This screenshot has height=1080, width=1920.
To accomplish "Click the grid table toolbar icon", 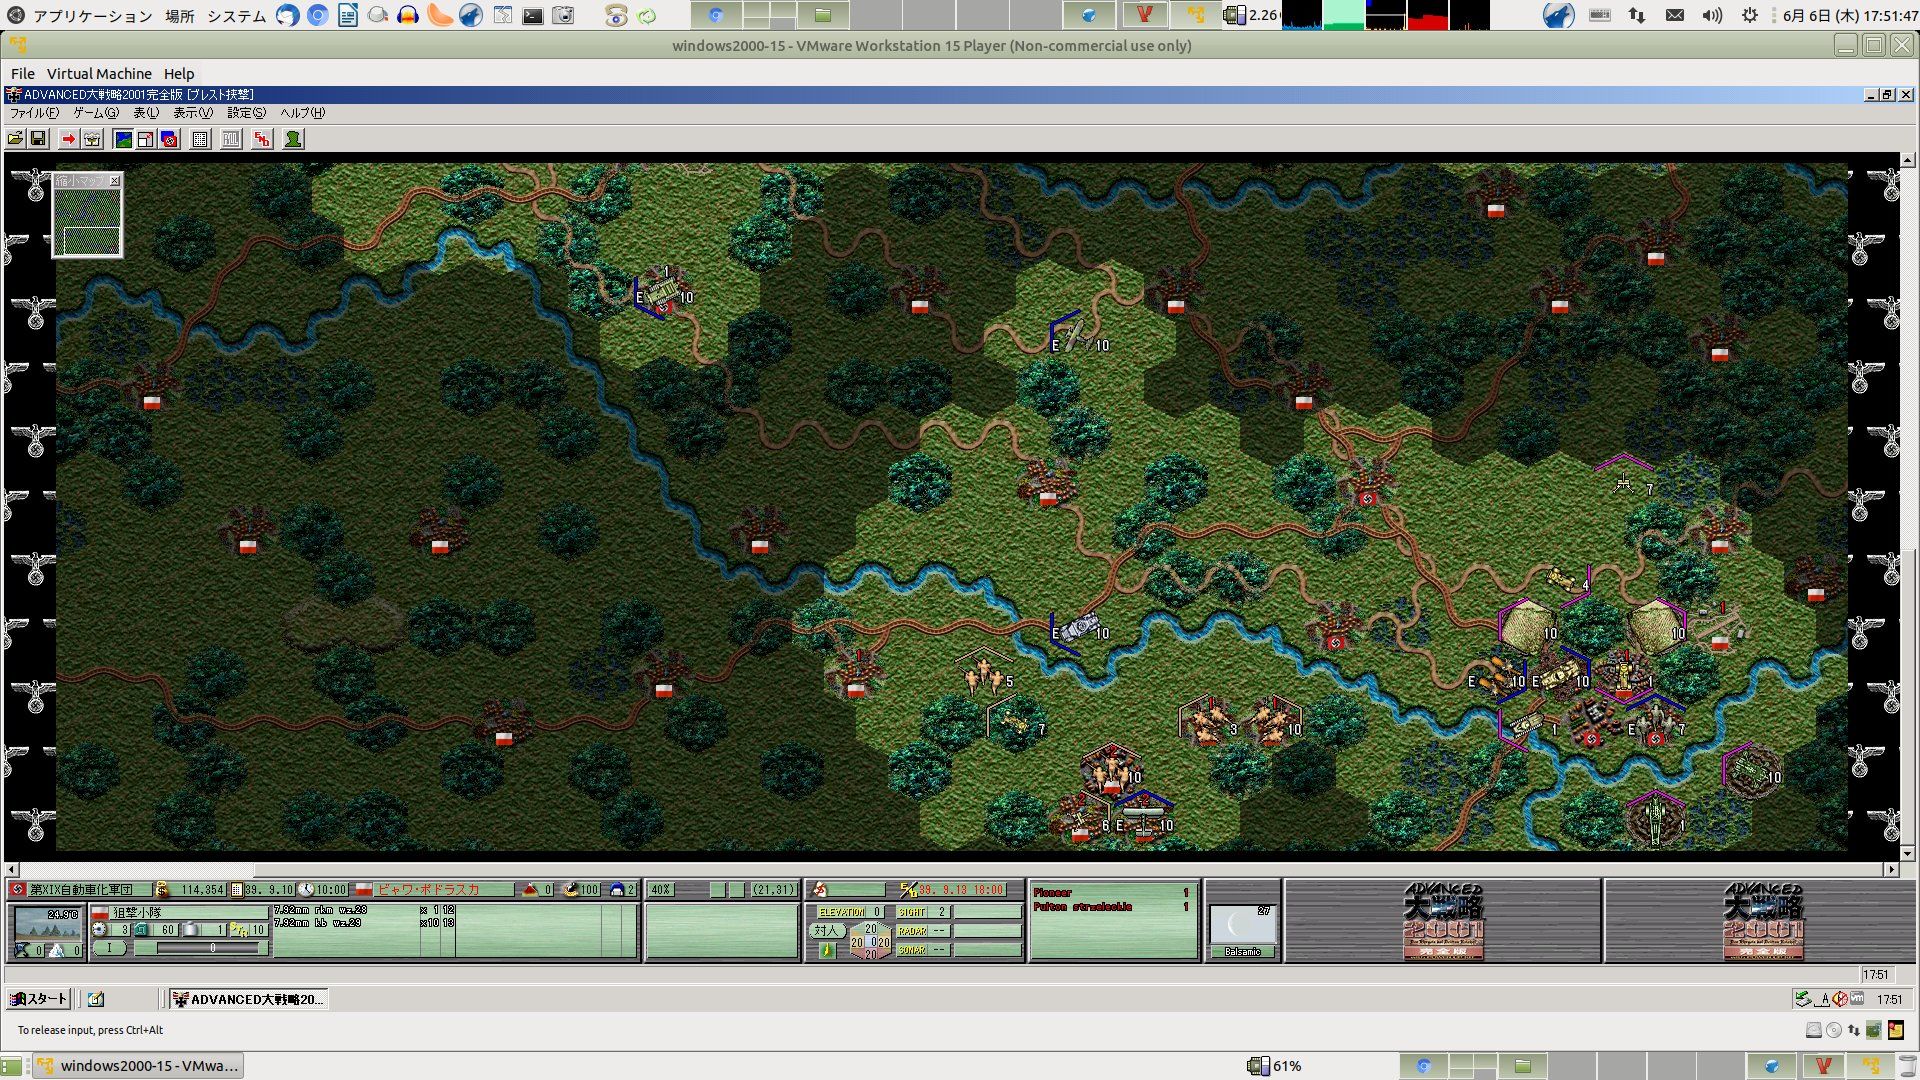I will click(x=200, y=139).
